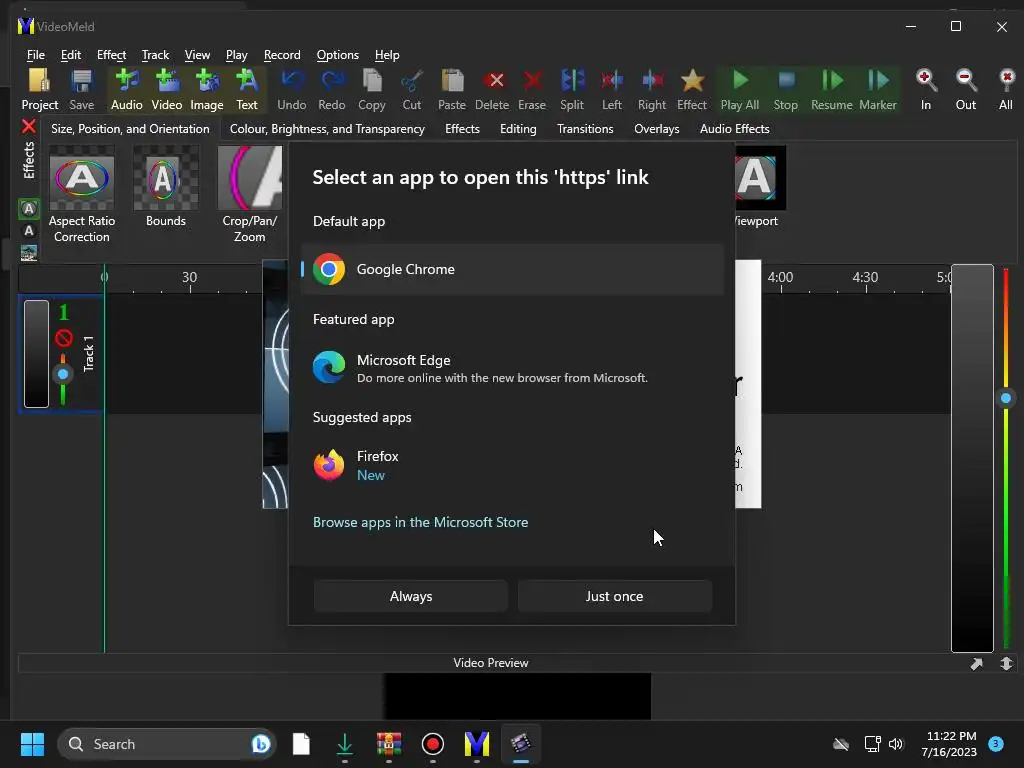
Task: Zoom In on the timeline
Action: pyautogui.click(x=926, y=89)
